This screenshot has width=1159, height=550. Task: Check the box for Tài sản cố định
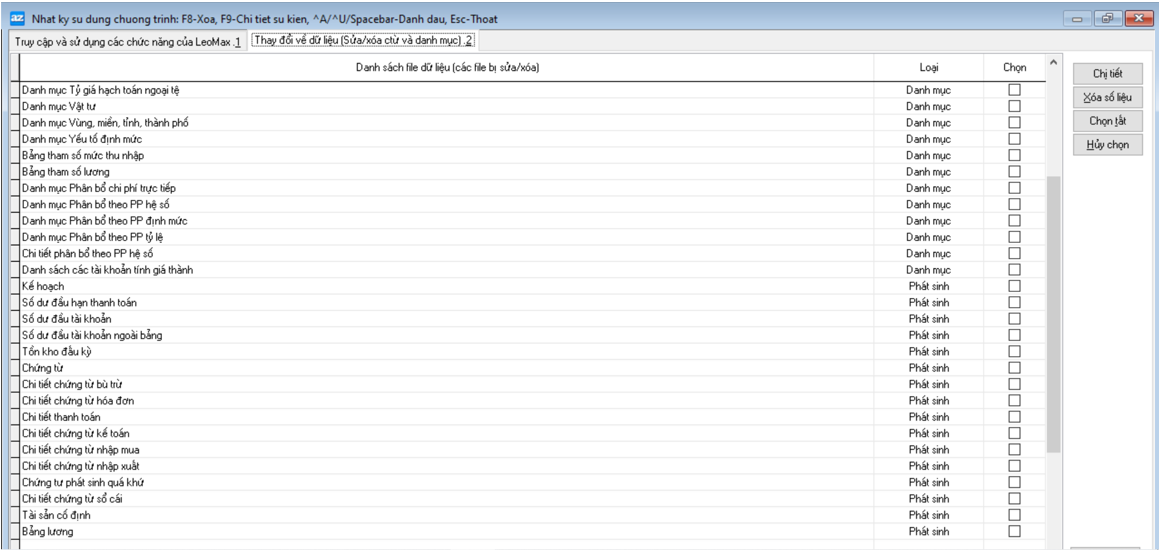coord(1014,515)
